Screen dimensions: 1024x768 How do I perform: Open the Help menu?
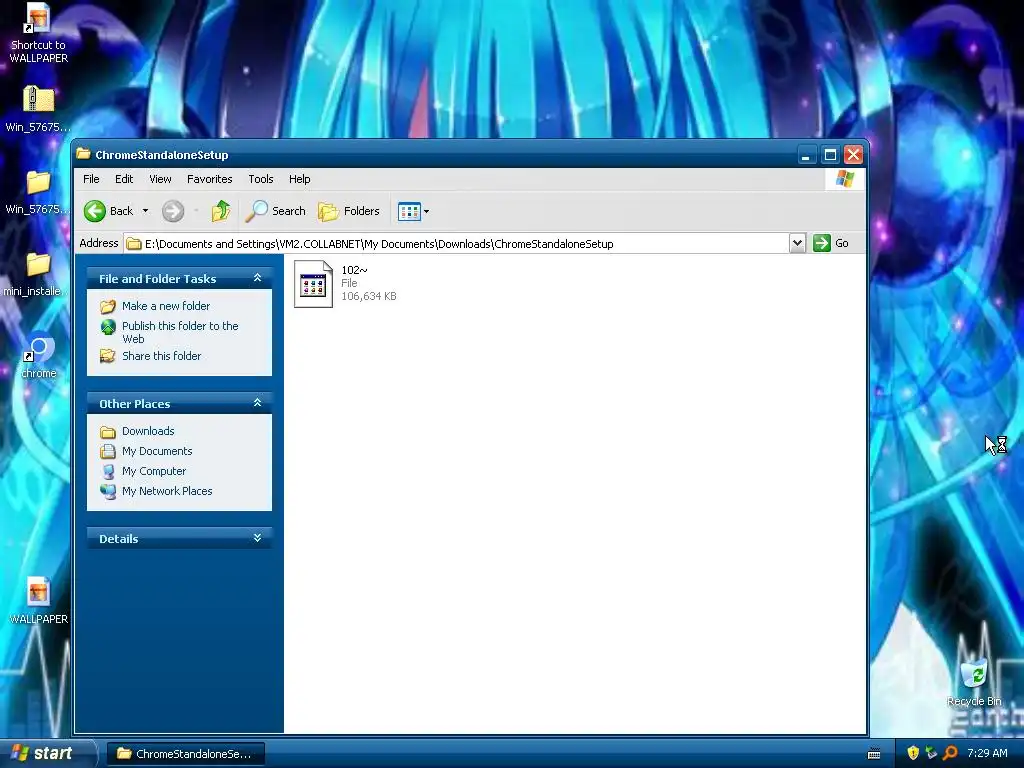click(300, 179)
